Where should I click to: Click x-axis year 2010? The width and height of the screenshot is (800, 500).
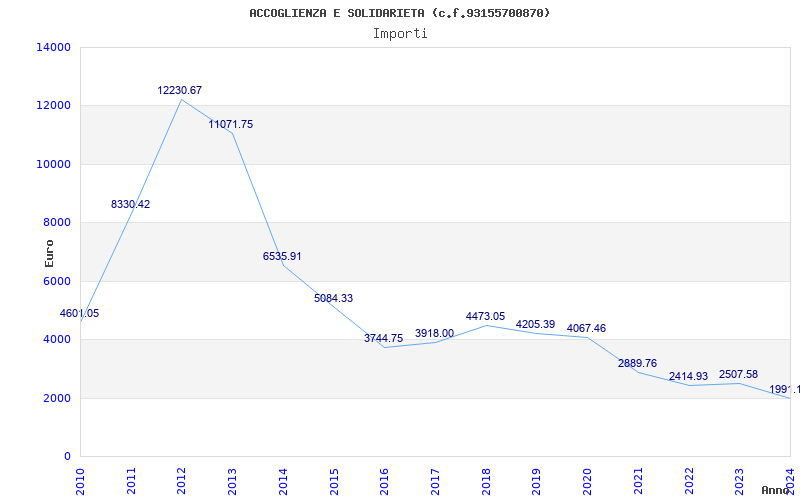click(x=81, y=481)
